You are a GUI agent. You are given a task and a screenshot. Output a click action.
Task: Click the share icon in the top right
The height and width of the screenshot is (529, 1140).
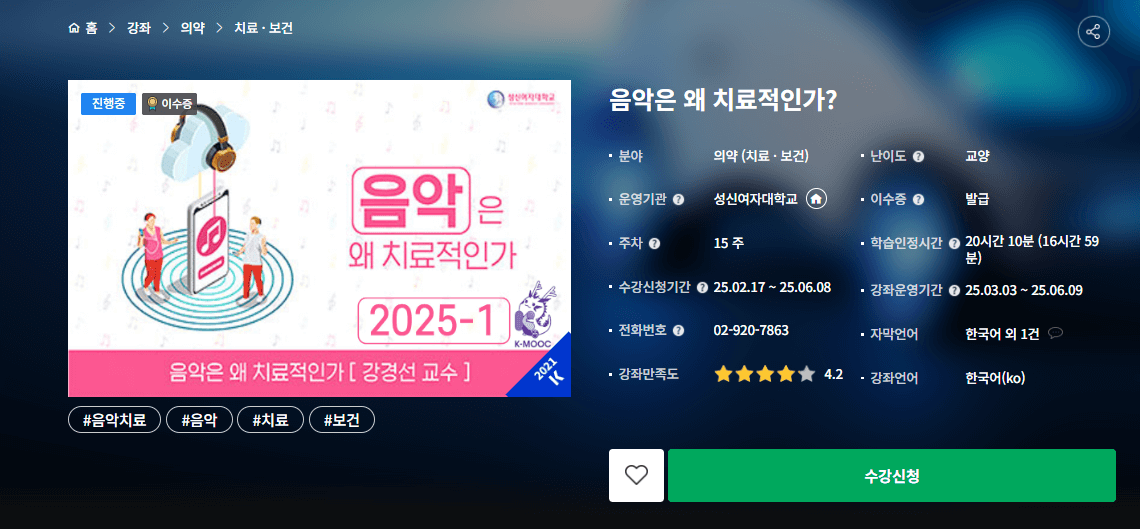[x=1093, y=32]
